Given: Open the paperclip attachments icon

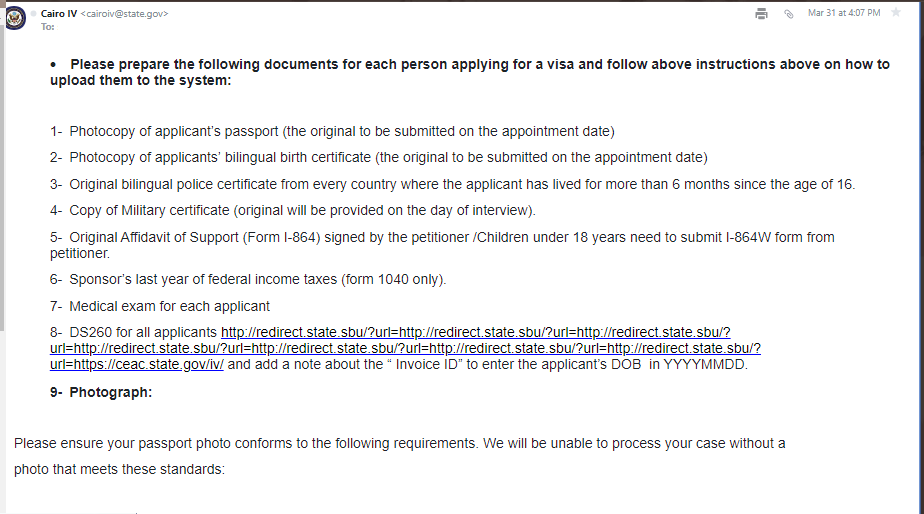Looking at the screenshot, I should [788, 14].
